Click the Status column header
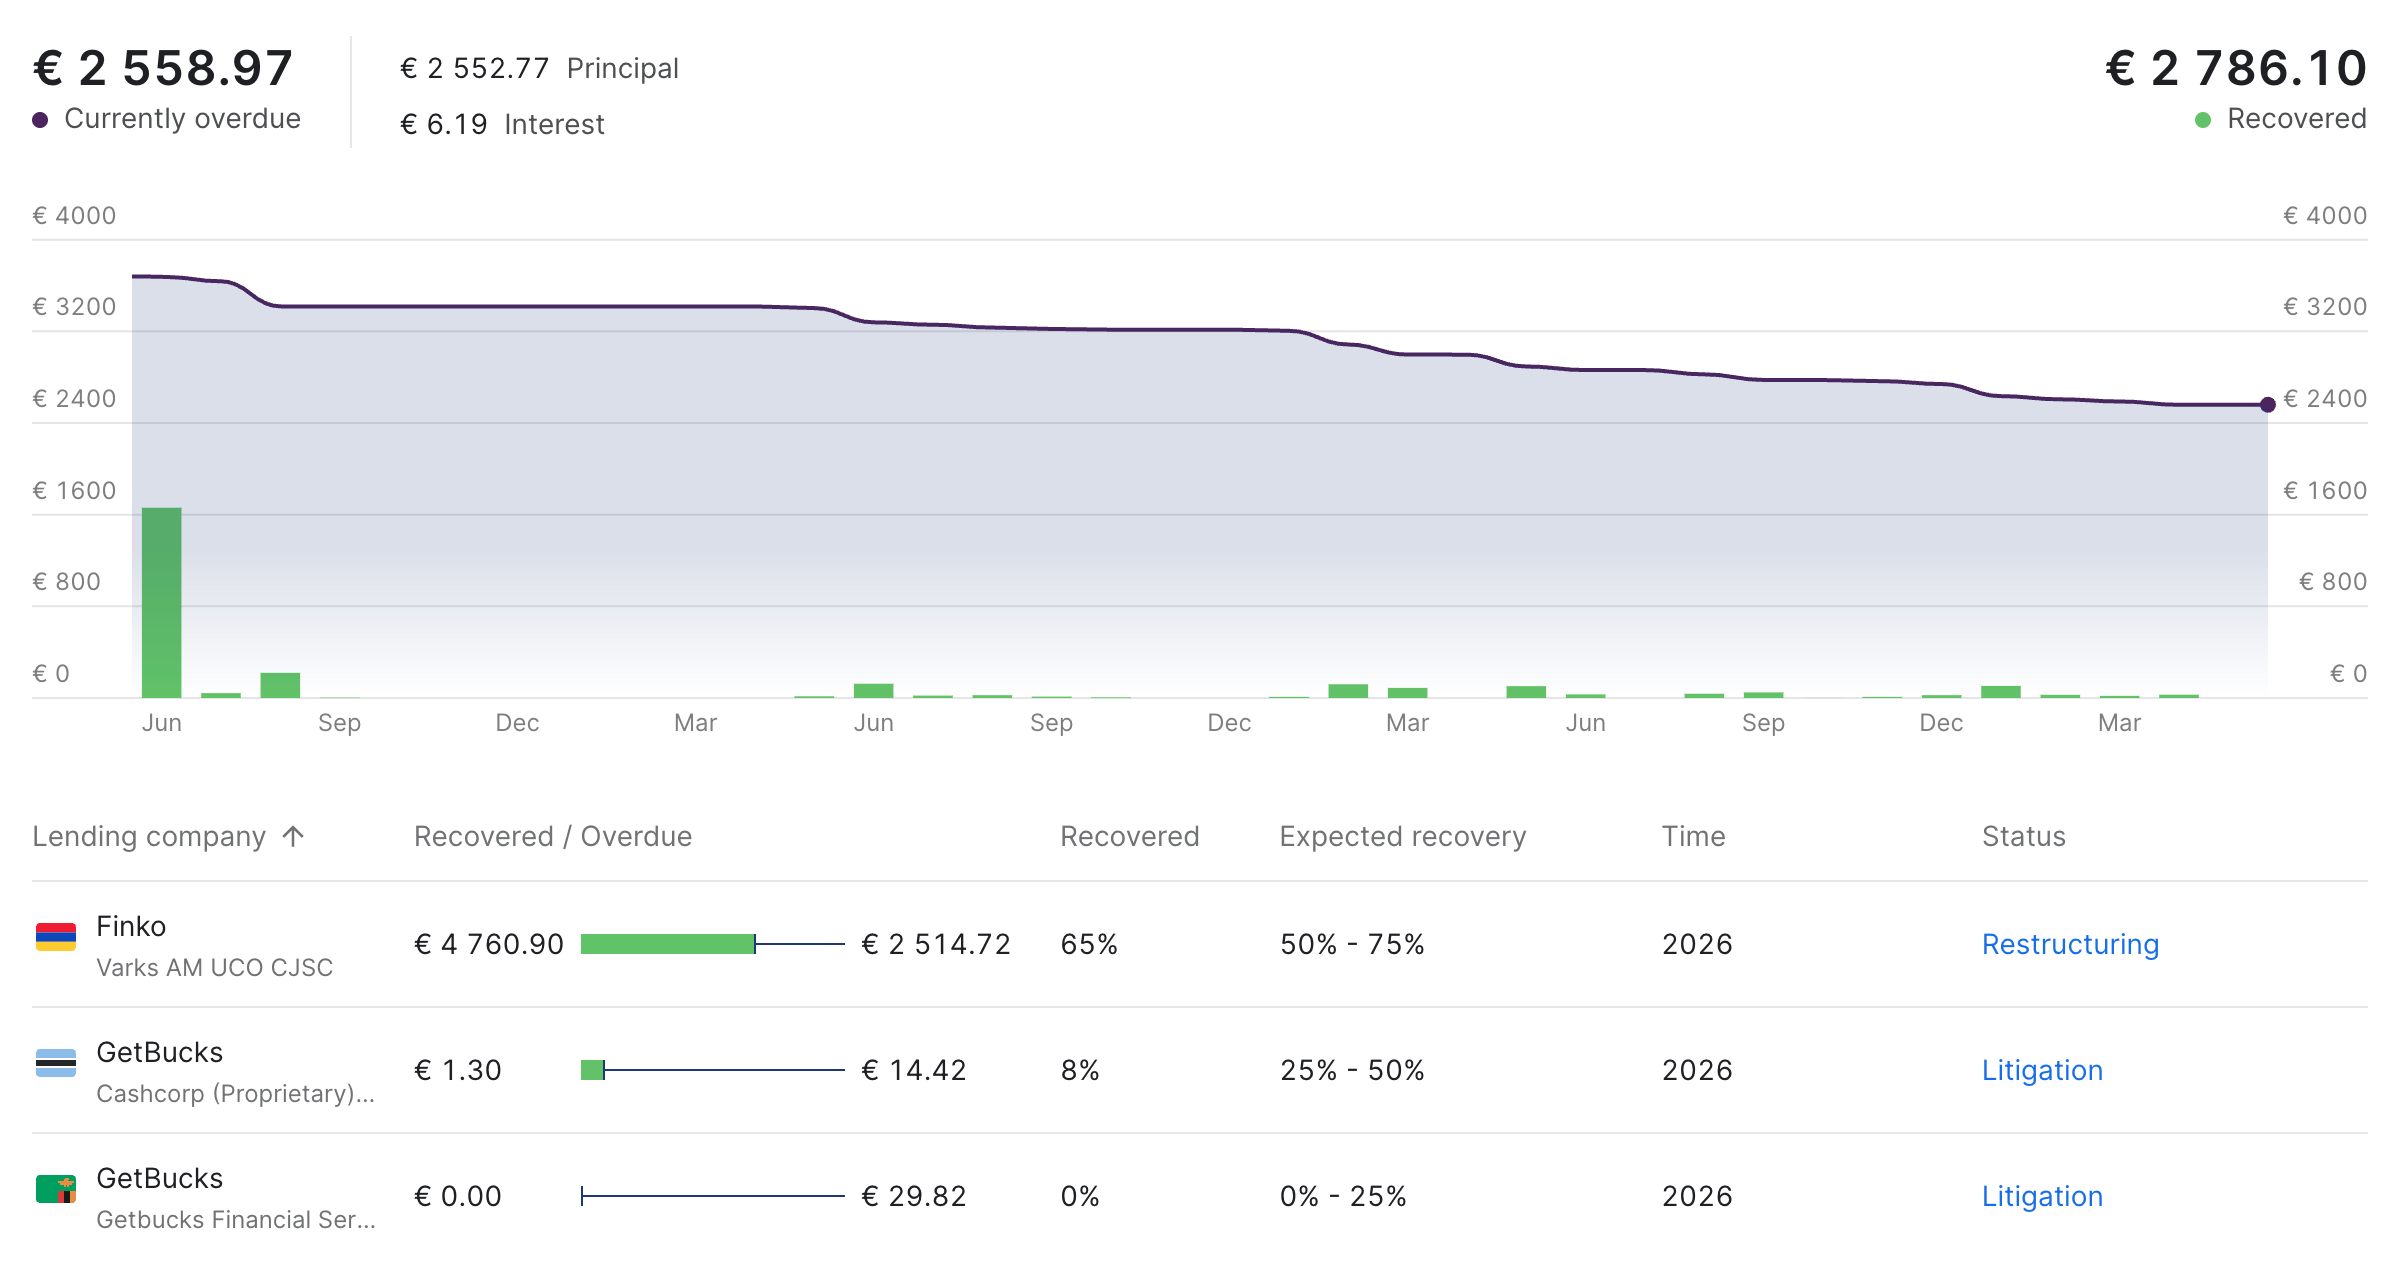Screen dimensions: 2398x1270 2023,836
